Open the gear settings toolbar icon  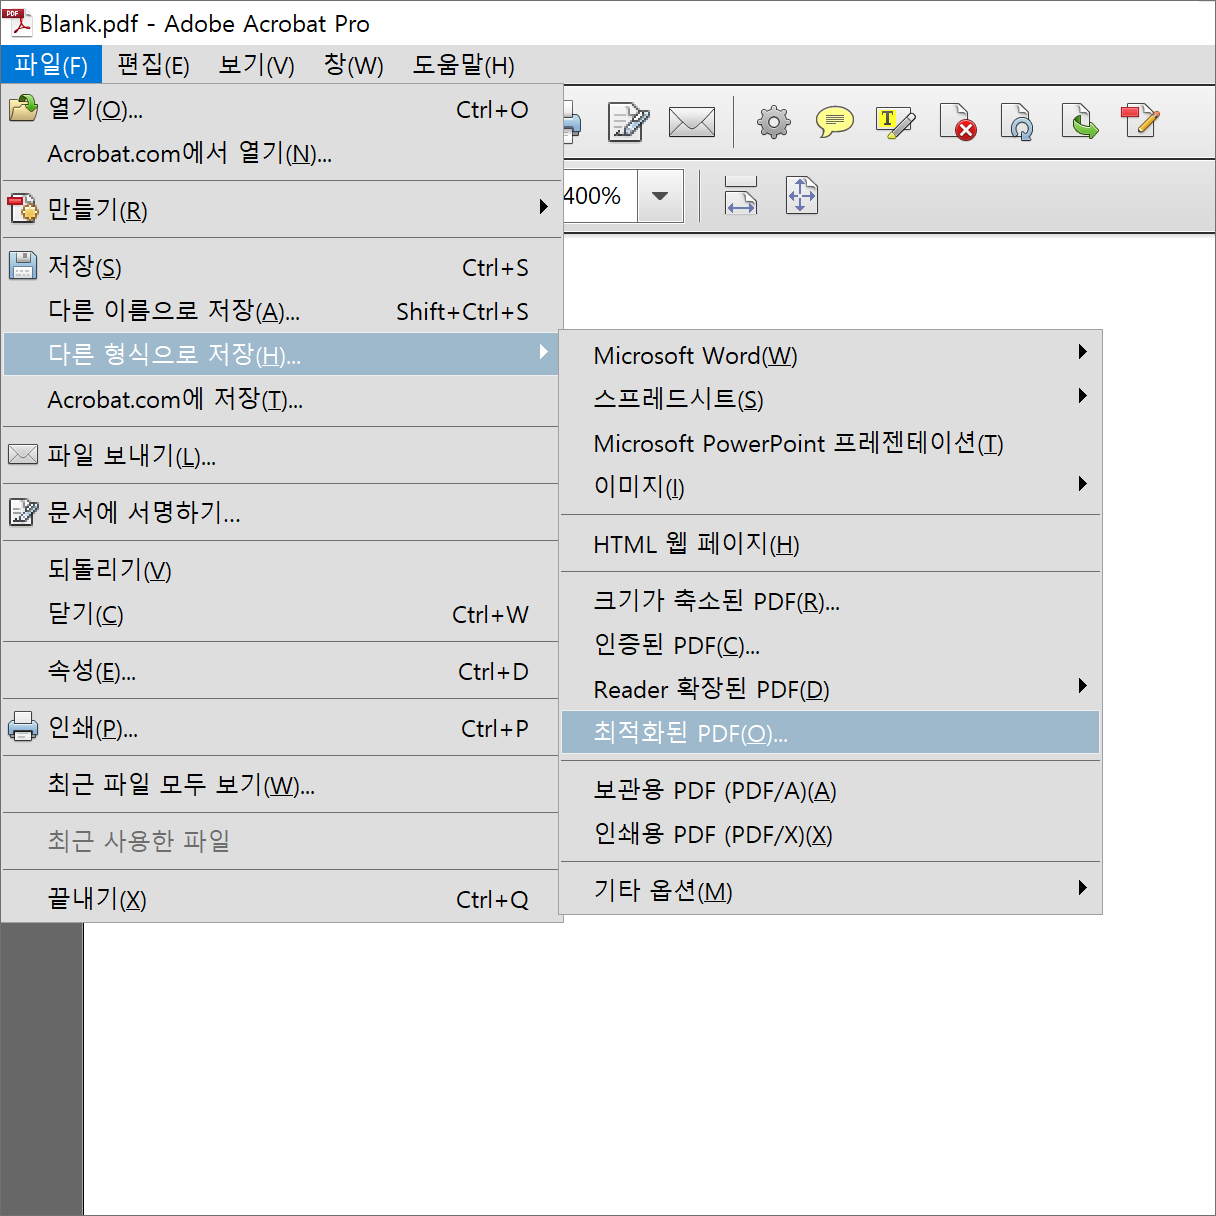click(773, 122)
